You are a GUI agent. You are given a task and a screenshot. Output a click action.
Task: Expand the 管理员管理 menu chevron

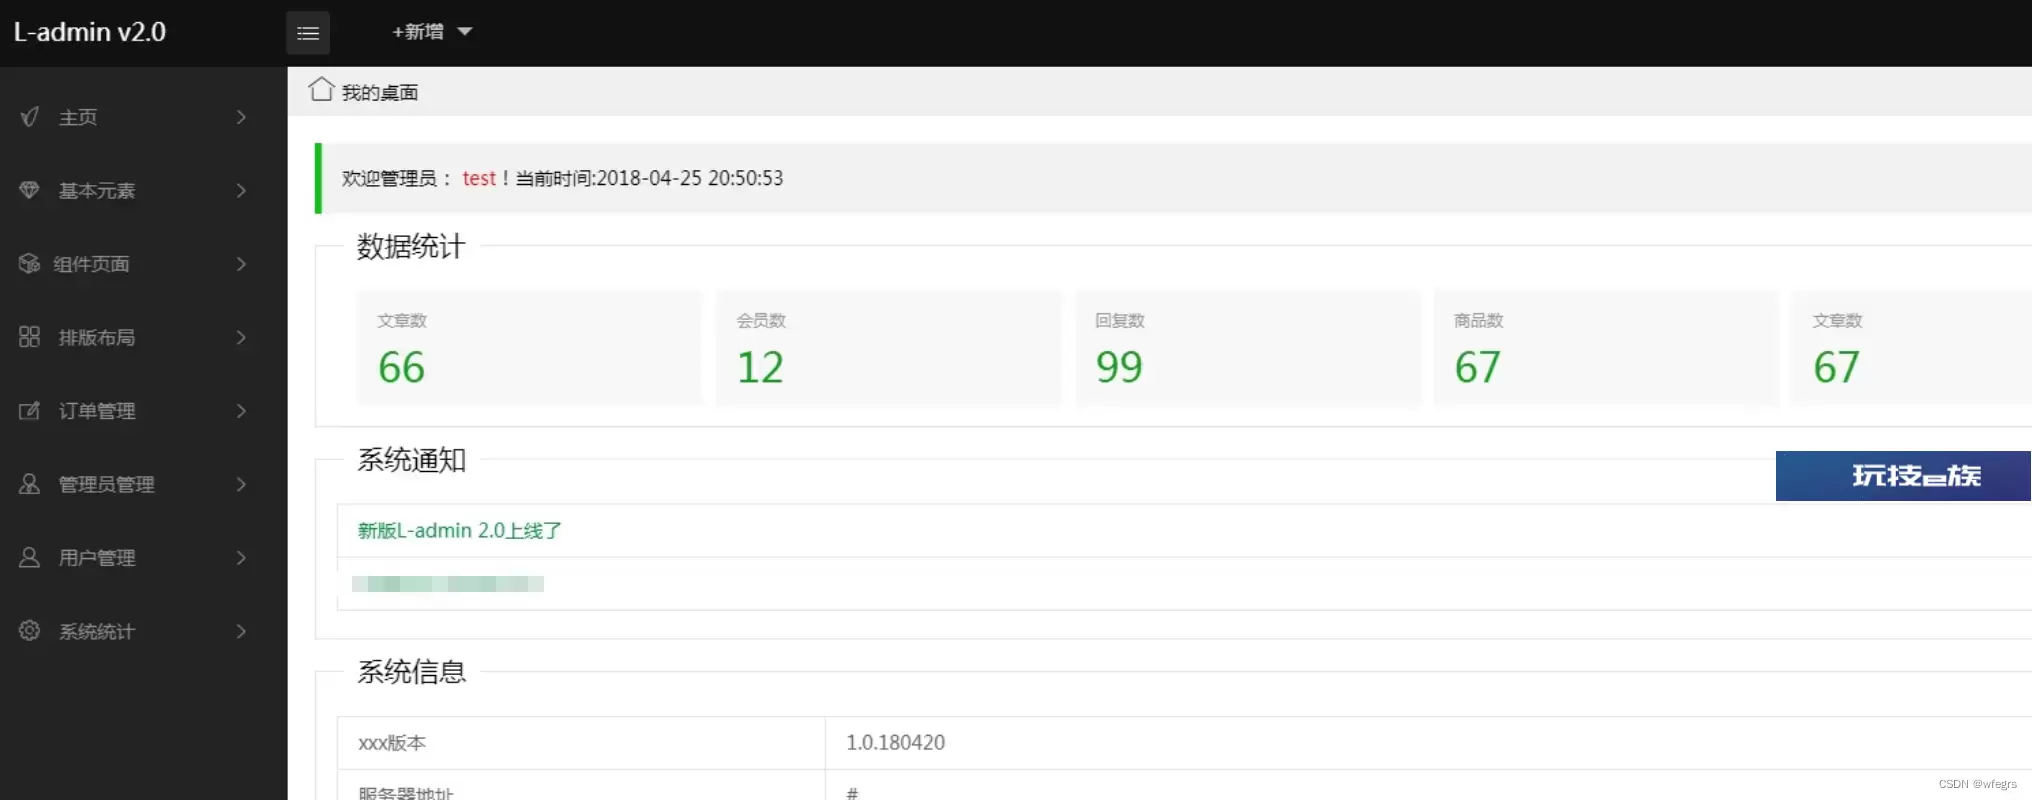(241, 484)
